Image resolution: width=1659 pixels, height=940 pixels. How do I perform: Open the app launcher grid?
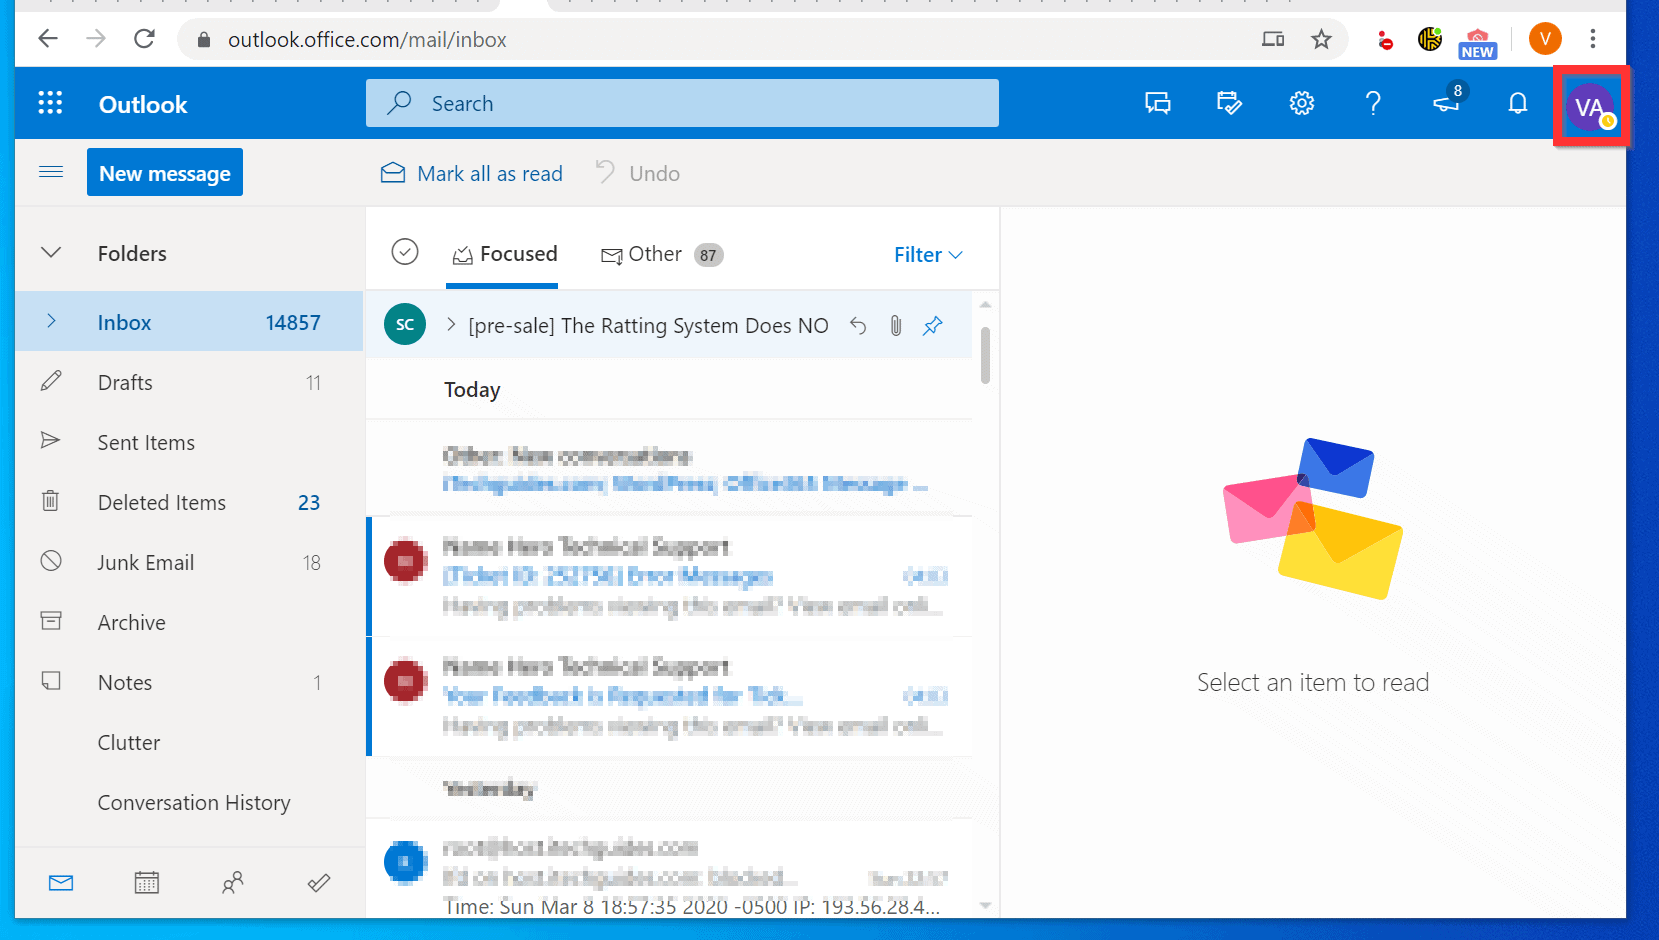point(49,103)
